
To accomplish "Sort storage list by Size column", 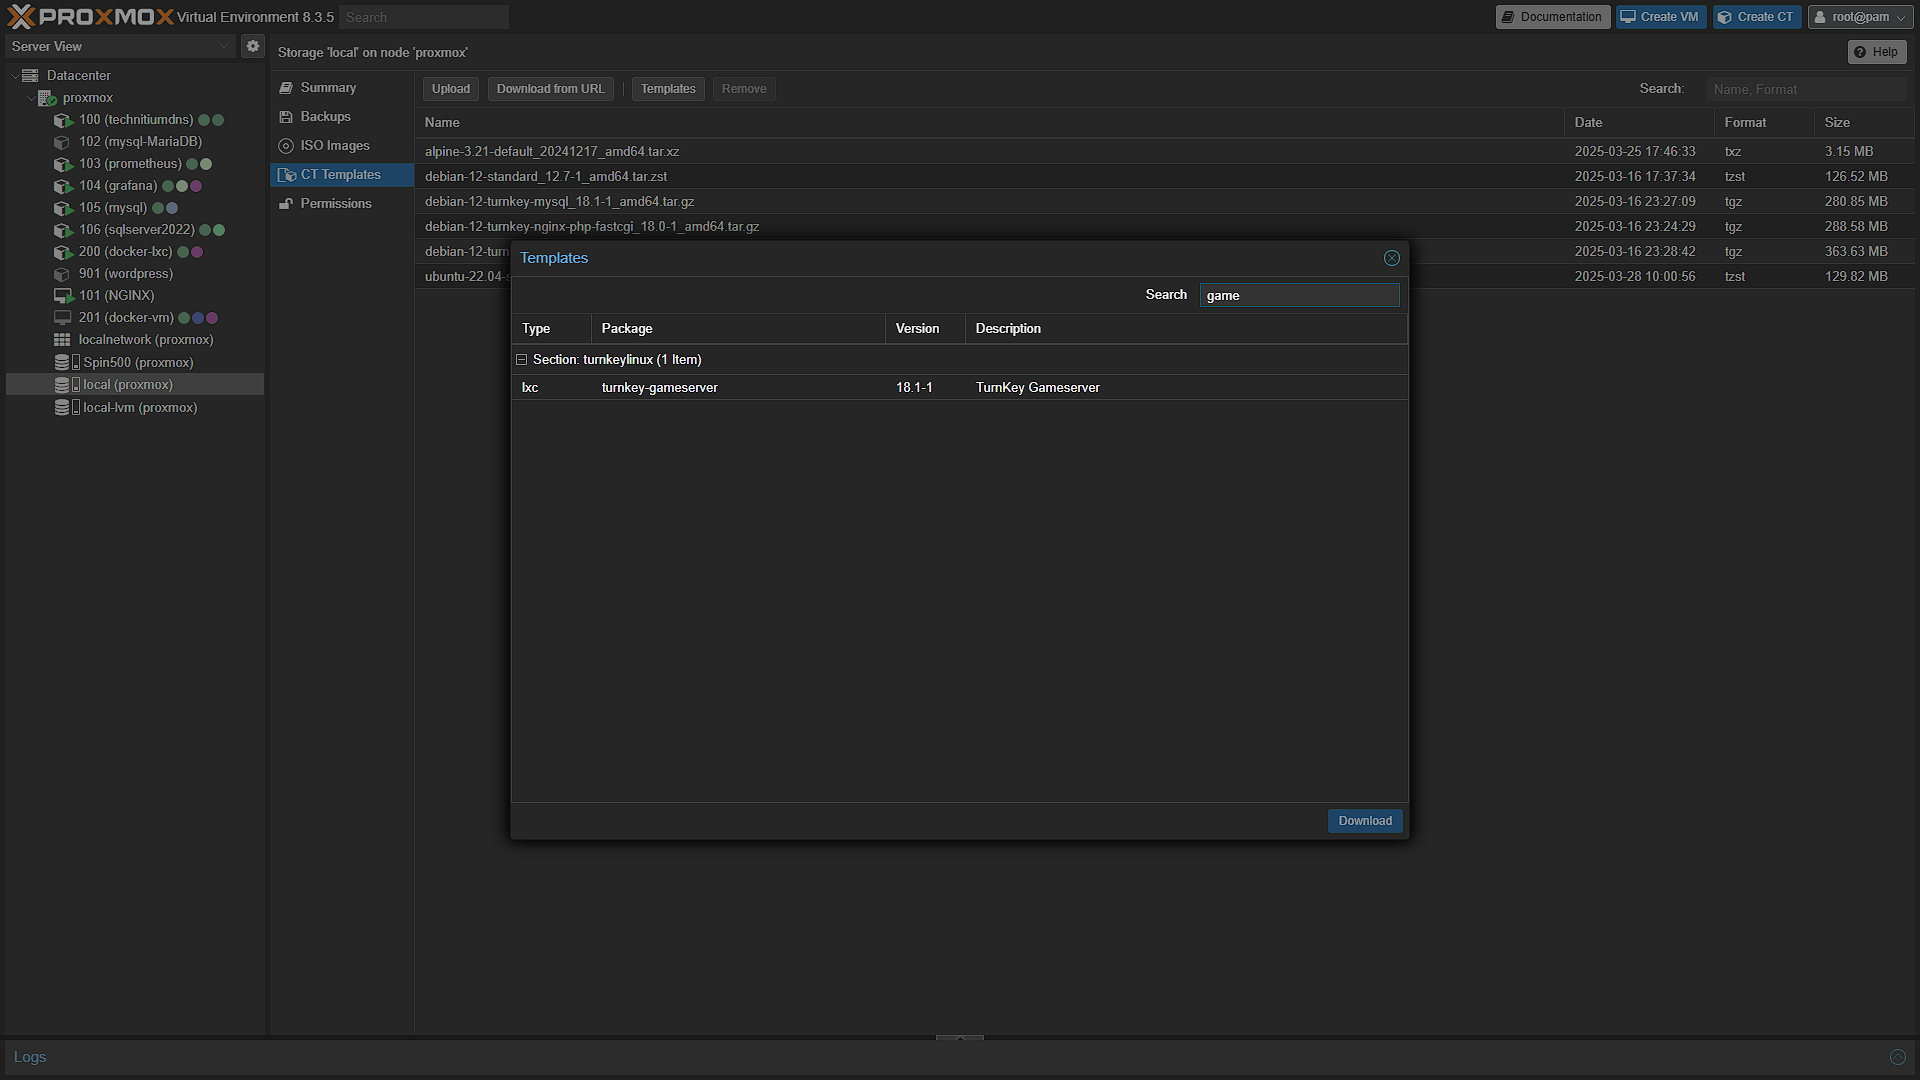I will (x=1864, y=123).
